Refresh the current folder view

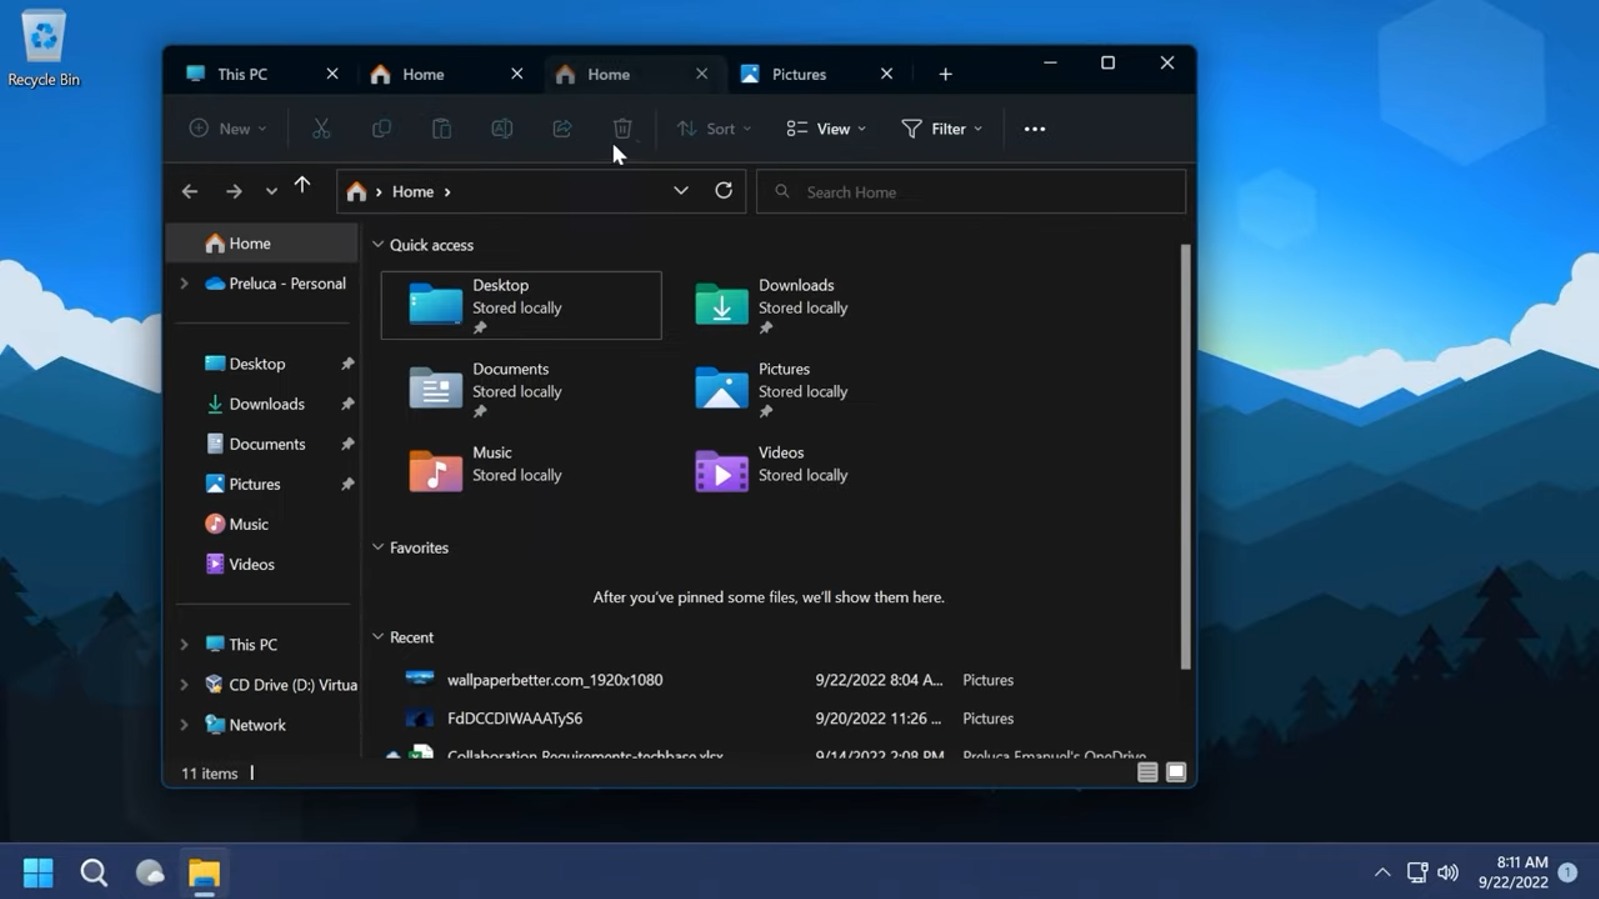click(x=723, y=191)
